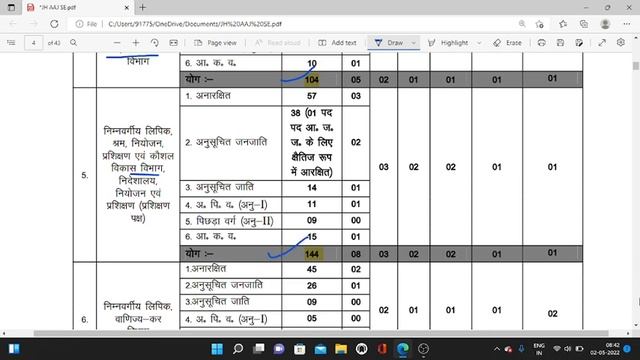The width and height of the screenshot is (640, 360).
Task: Save the PDF document
Action: [560, 42]
